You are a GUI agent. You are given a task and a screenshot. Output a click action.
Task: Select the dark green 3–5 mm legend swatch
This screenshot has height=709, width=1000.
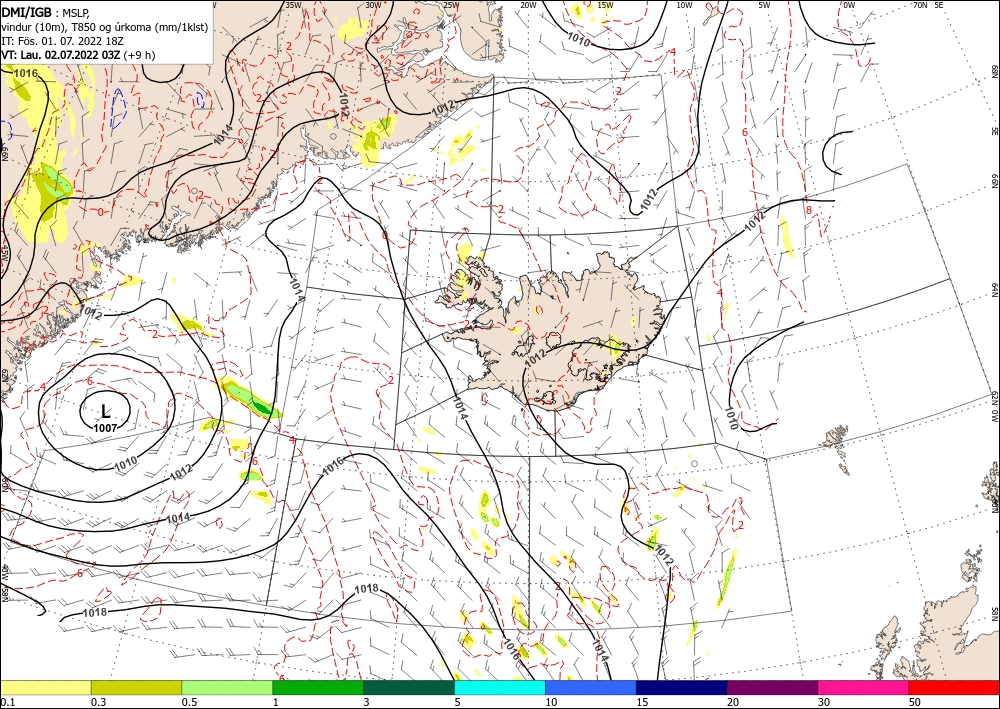click(x=409, y=687)
